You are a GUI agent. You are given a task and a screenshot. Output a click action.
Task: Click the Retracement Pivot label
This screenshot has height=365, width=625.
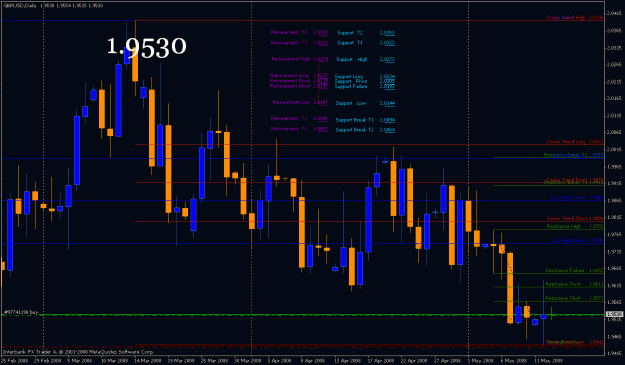(290, 81)
